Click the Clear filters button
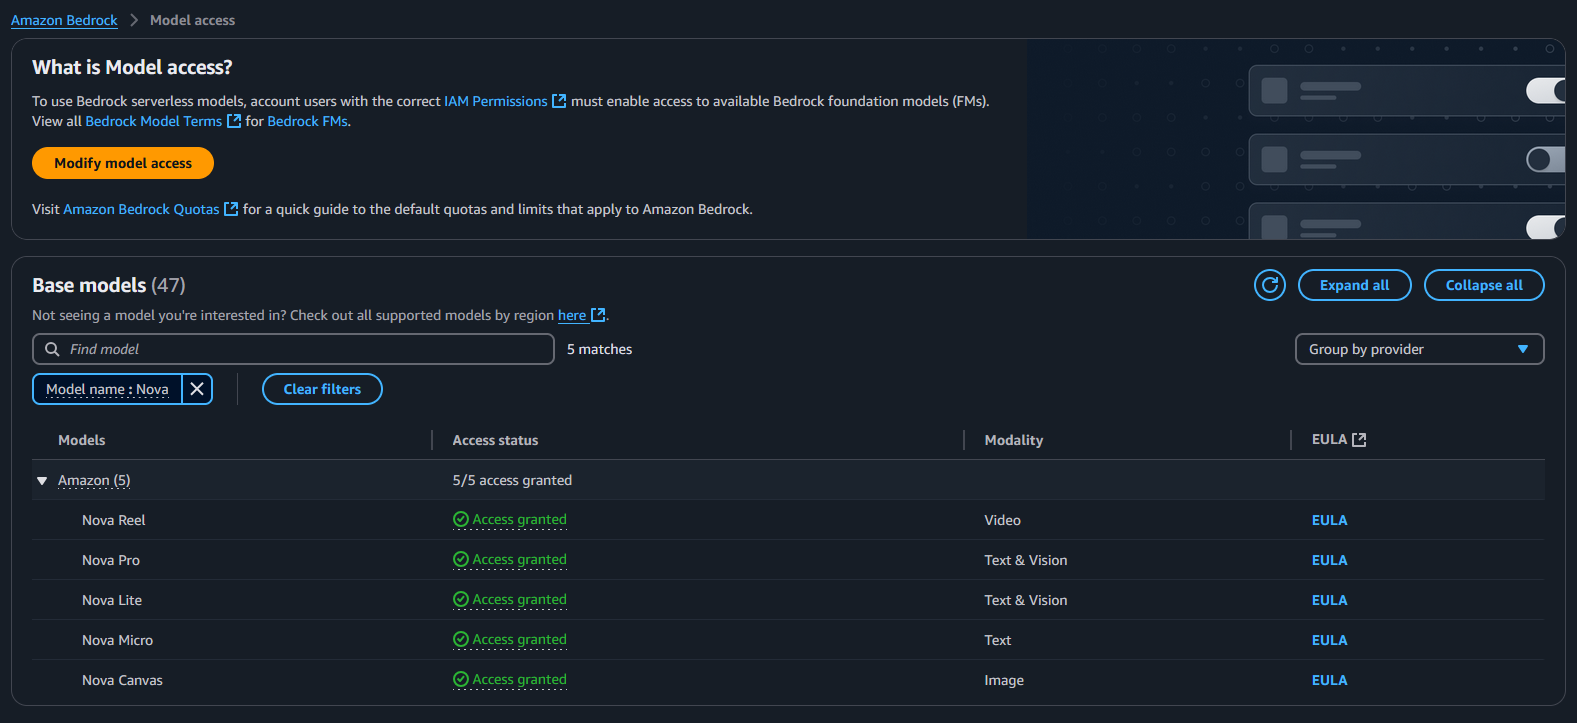The height and width of the screenshot is (723, 1577). pyautogui.click(x=322, y=389)
